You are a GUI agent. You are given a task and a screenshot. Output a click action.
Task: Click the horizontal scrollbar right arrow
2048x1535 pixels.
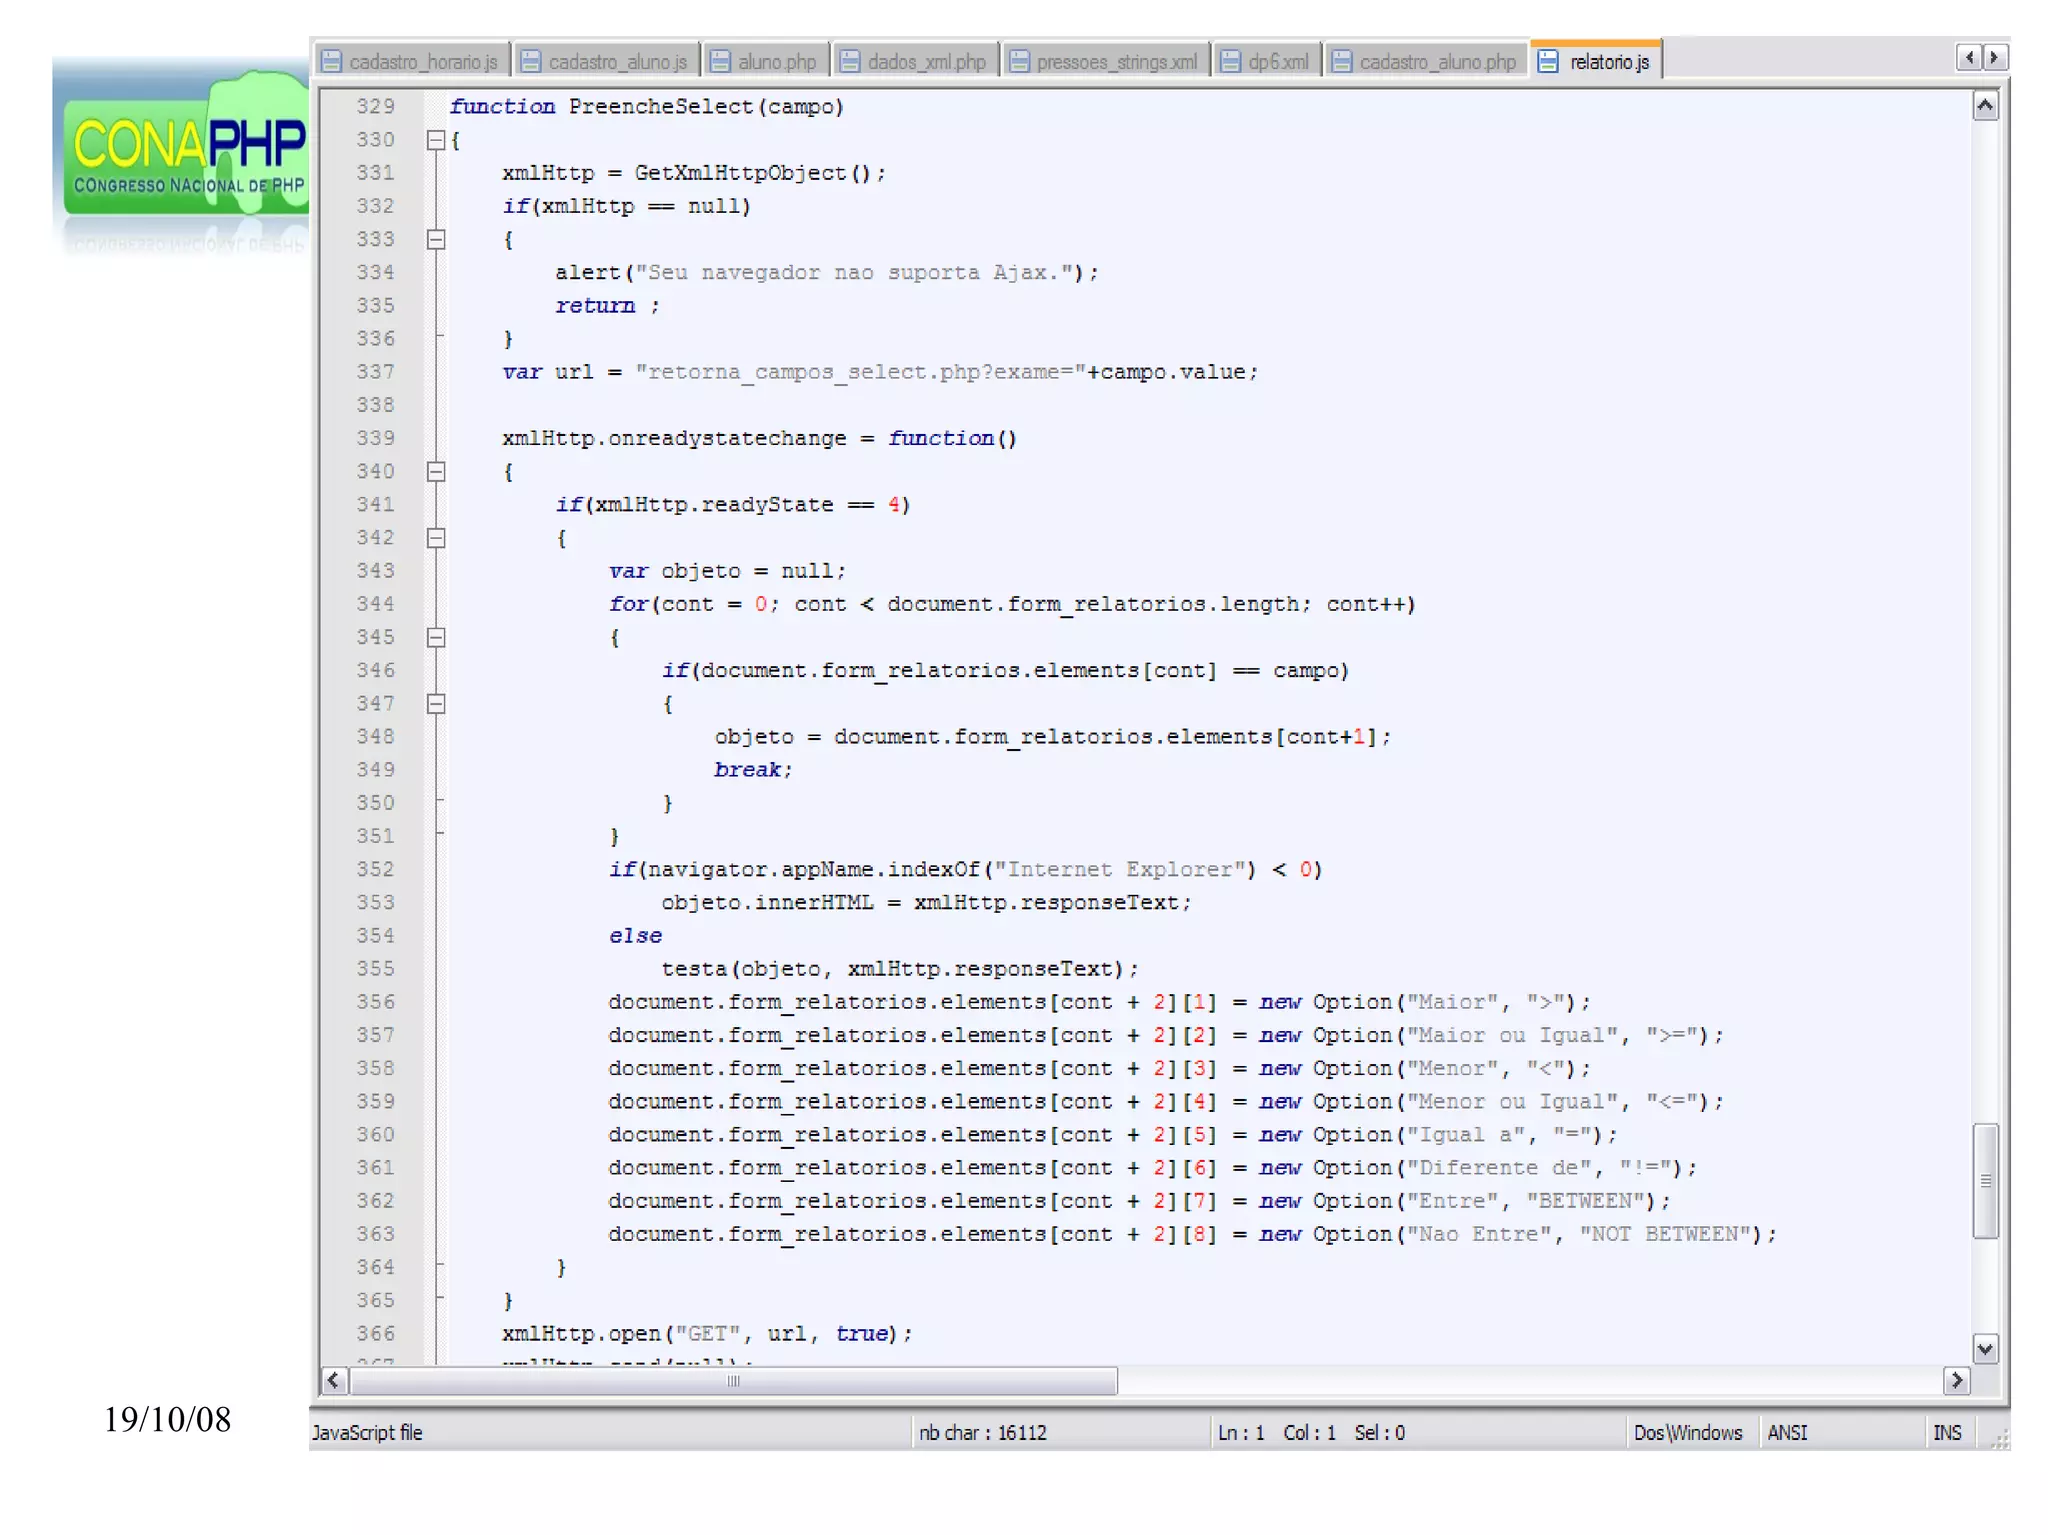click(x=1957, y=1381)
